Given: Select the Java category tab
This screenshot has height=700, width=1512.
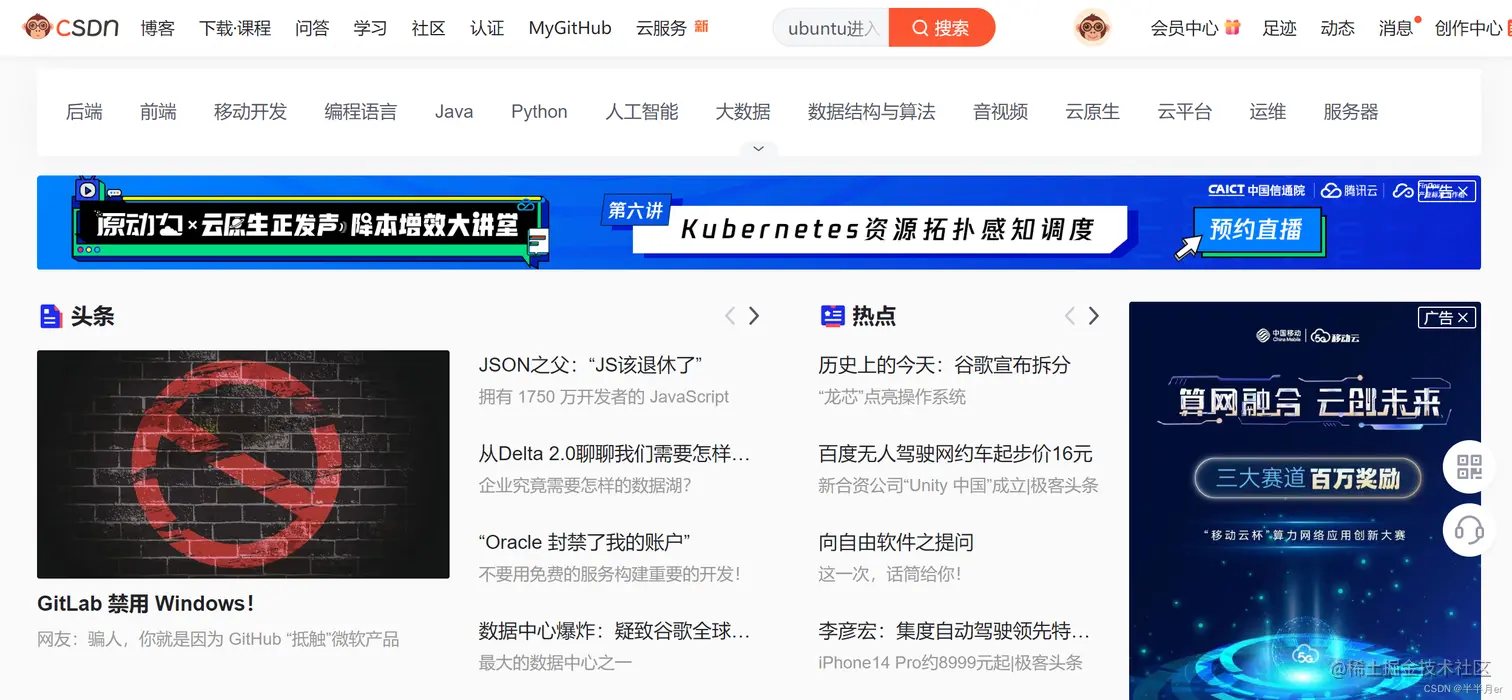Looking at the screenshot, I should (x=454, y=112).
